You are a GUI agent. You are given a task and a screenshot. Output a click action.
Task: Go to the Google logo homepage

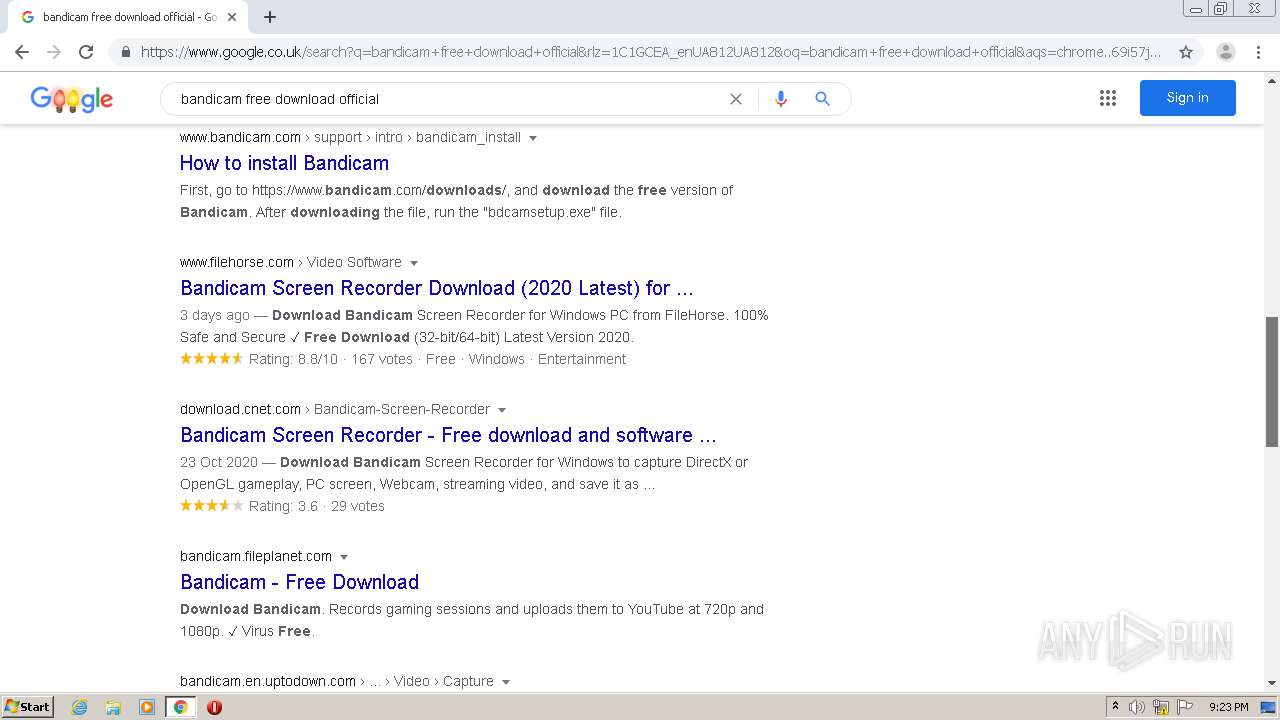point(72,98)
